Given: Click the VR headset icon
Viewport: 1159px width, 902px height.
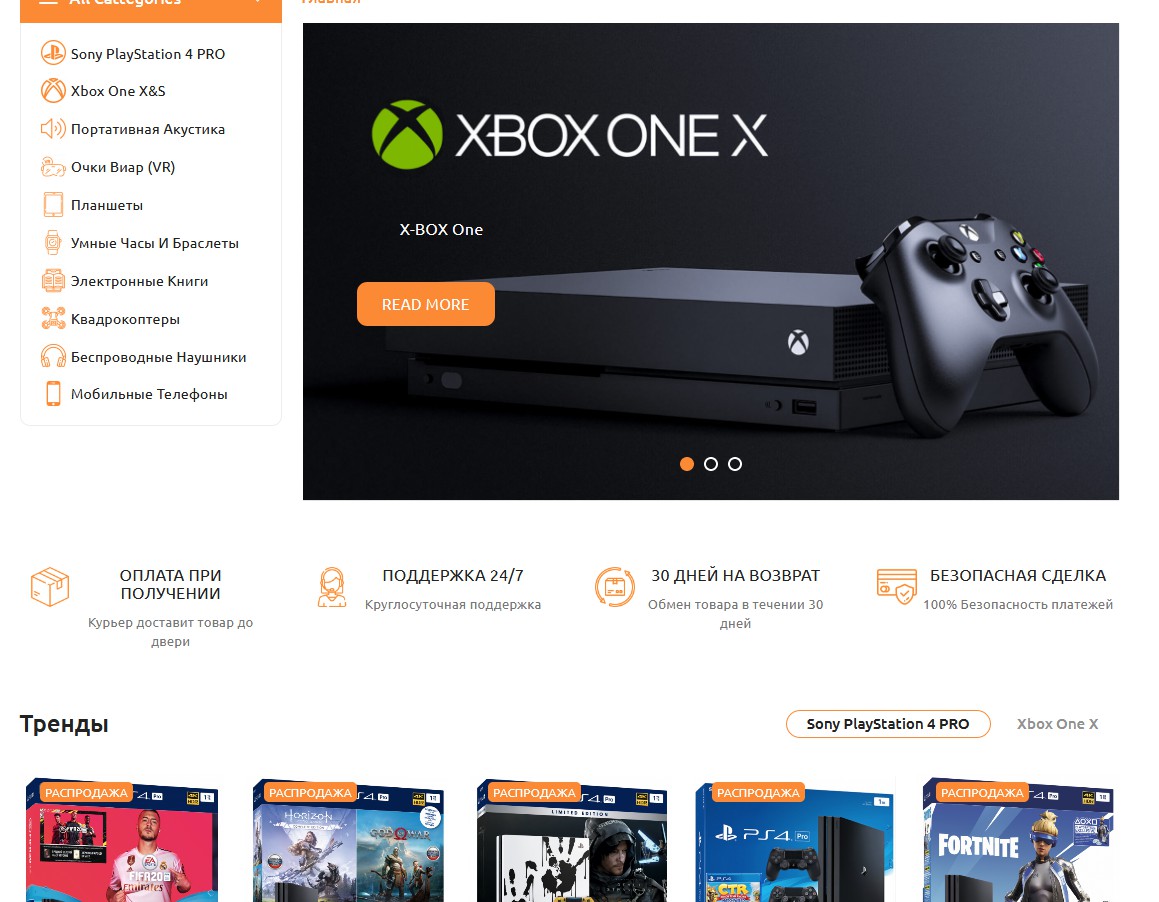Looking at the screenshot, I should tap(53, 167).
